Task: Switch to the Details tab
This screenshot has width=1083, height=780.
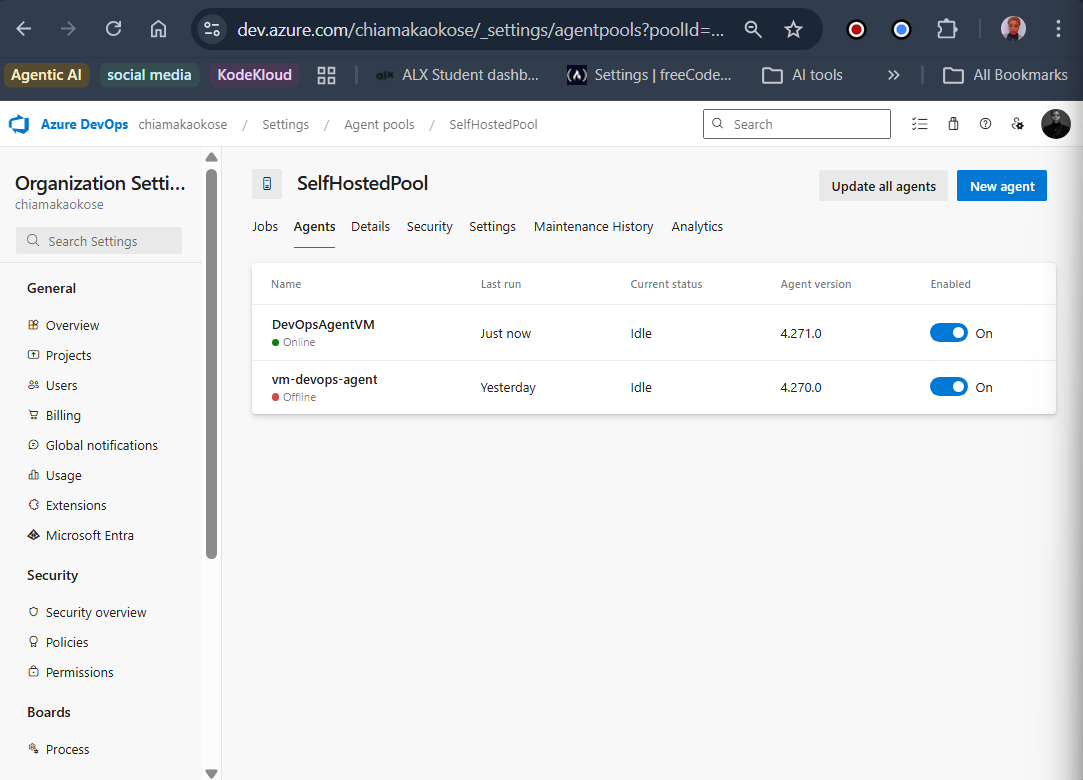Action: (370, 227)
